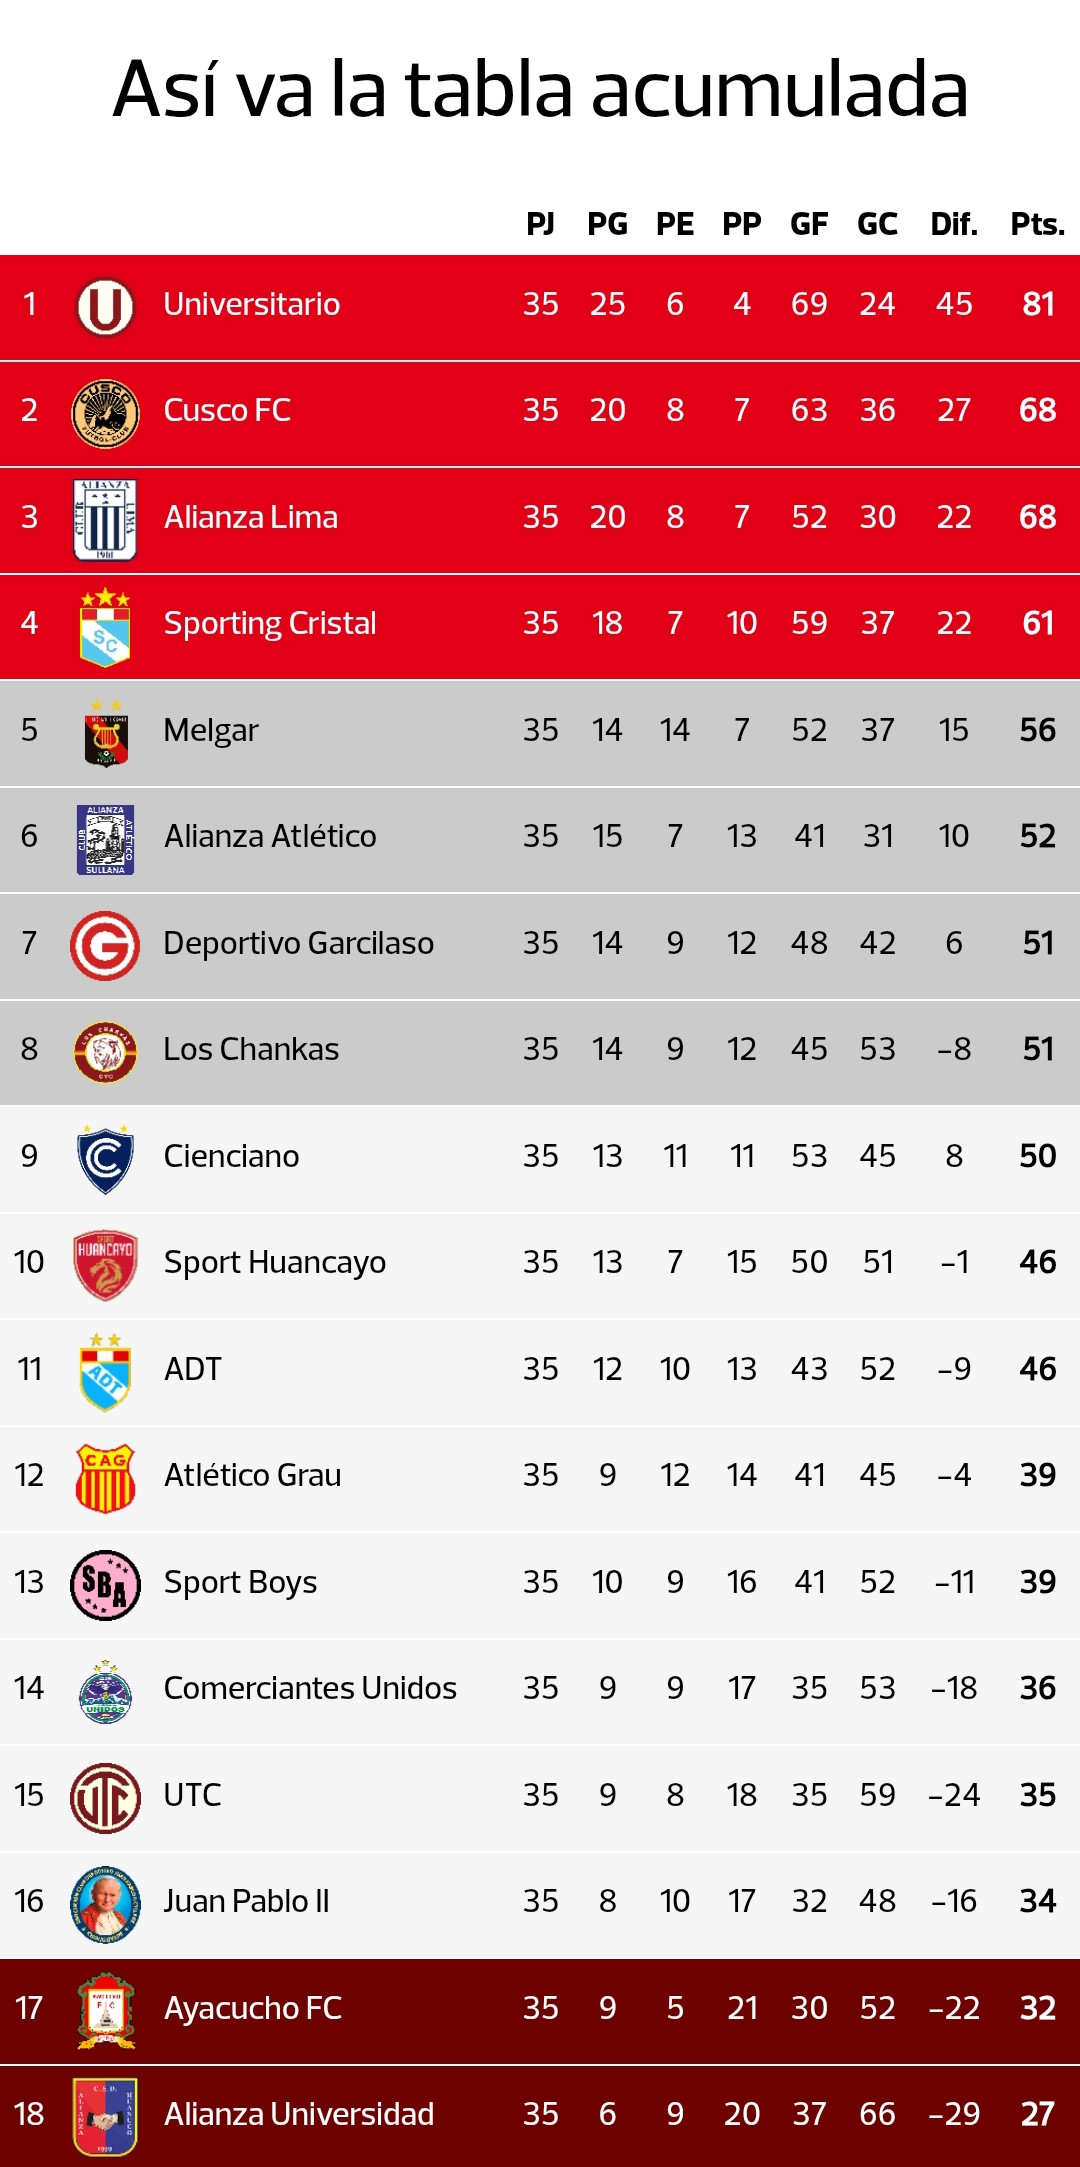The image size is (1080, 2167).
Task: Select the Deportivo Garcilaso G logo
Action: (x=105, y=945)
